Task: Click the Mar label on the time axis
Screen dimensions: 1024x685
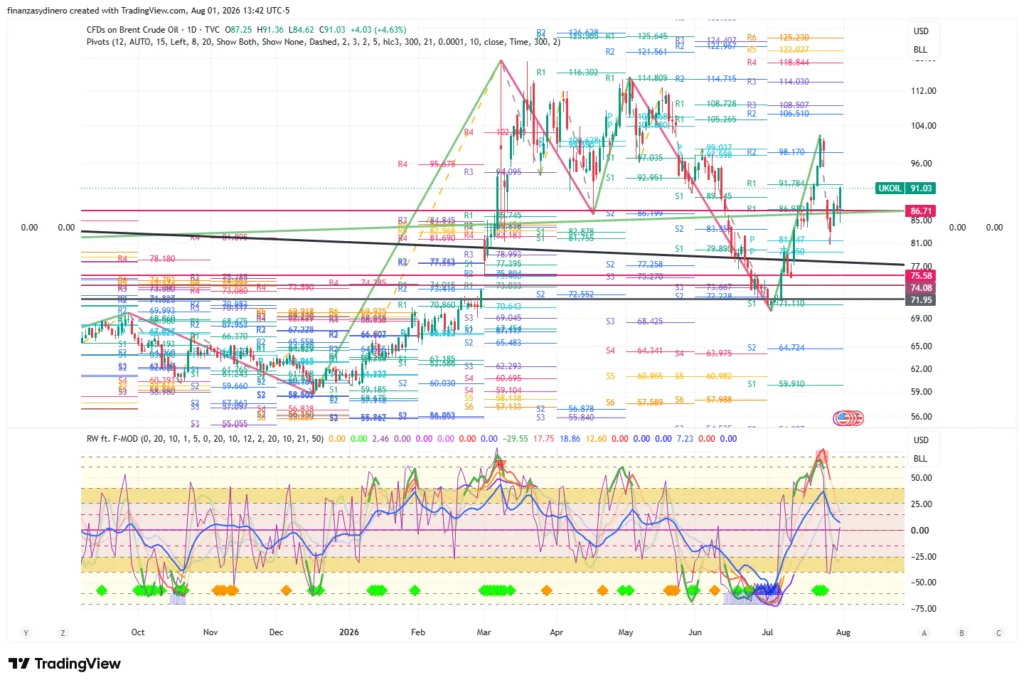Action: tap(484, 632)
